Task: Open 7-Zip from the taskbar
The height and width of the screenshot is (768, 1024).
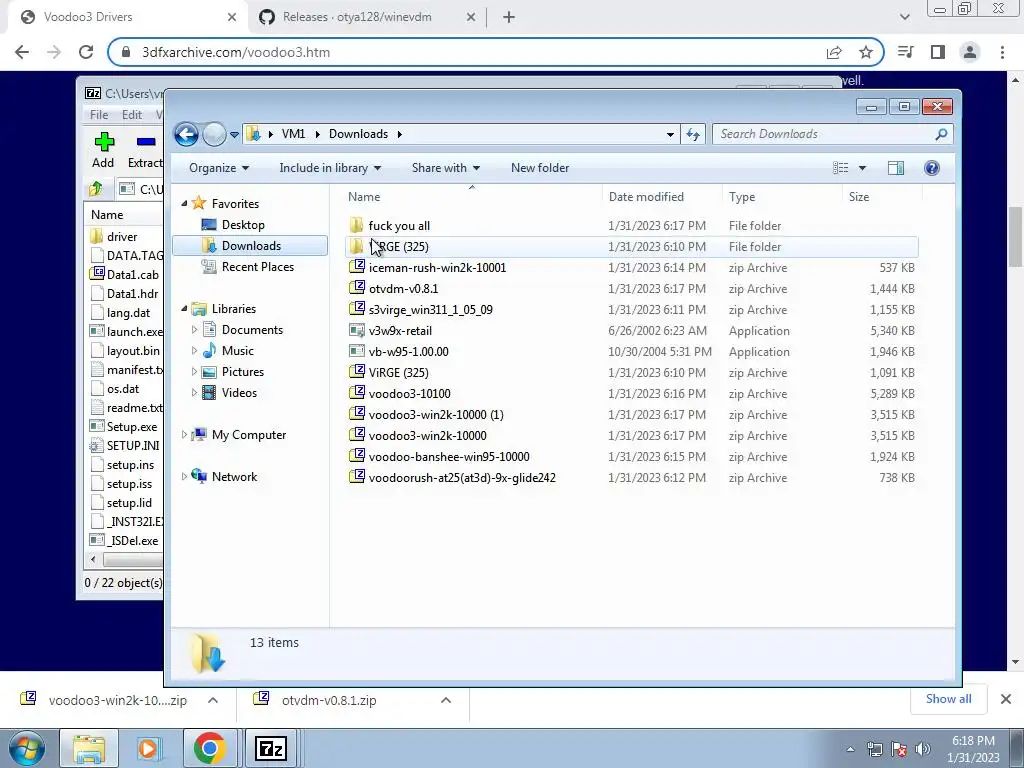Action: (270, 748)
